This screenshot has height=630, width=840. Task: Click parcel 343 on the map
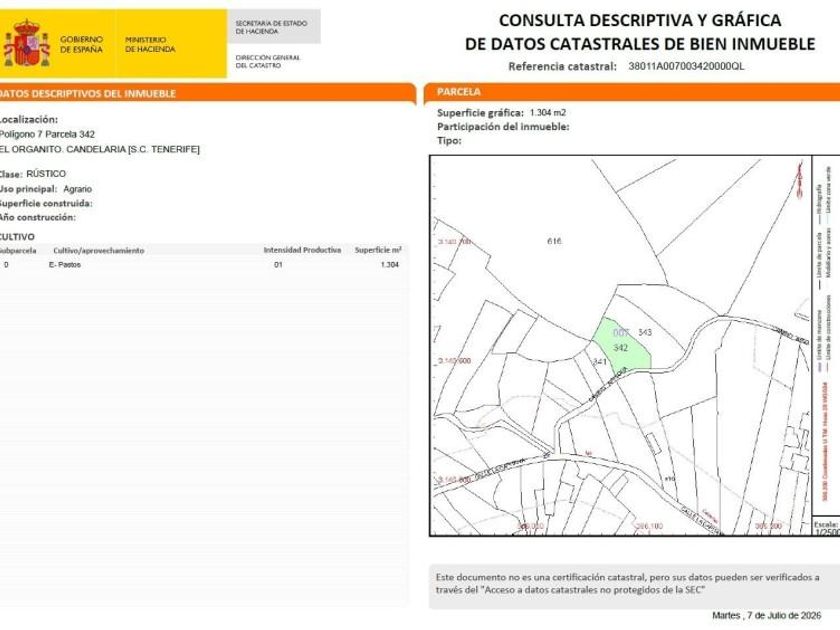[645, 333]
